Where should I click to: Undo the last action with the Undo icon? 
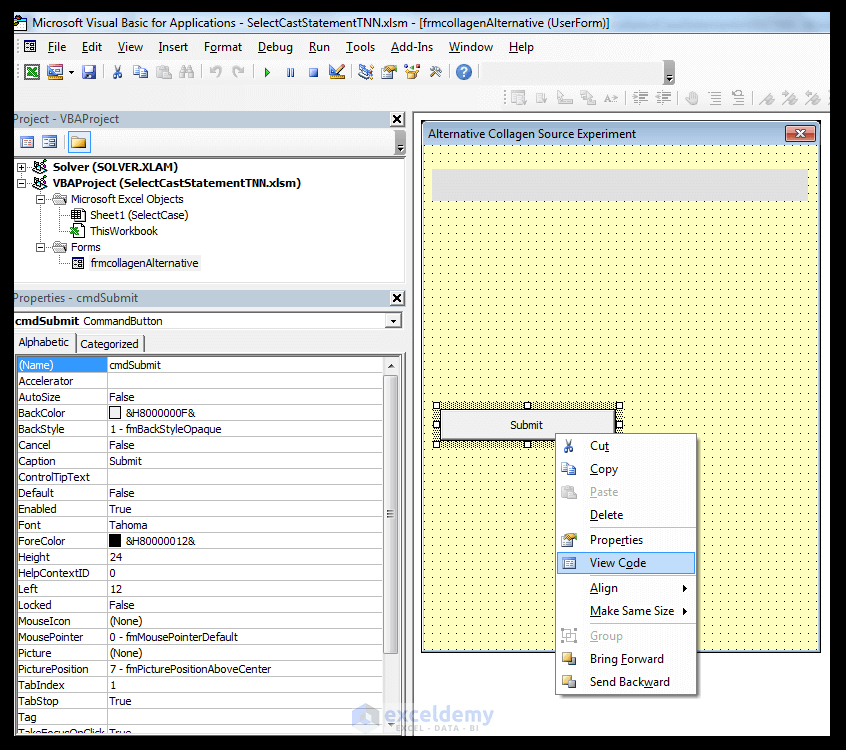pos(218,72)
